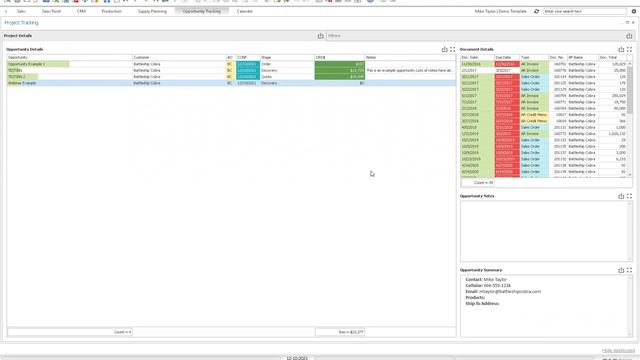
Task: Maximize the Opportunity Summary panel
Action: pos(629,270)
